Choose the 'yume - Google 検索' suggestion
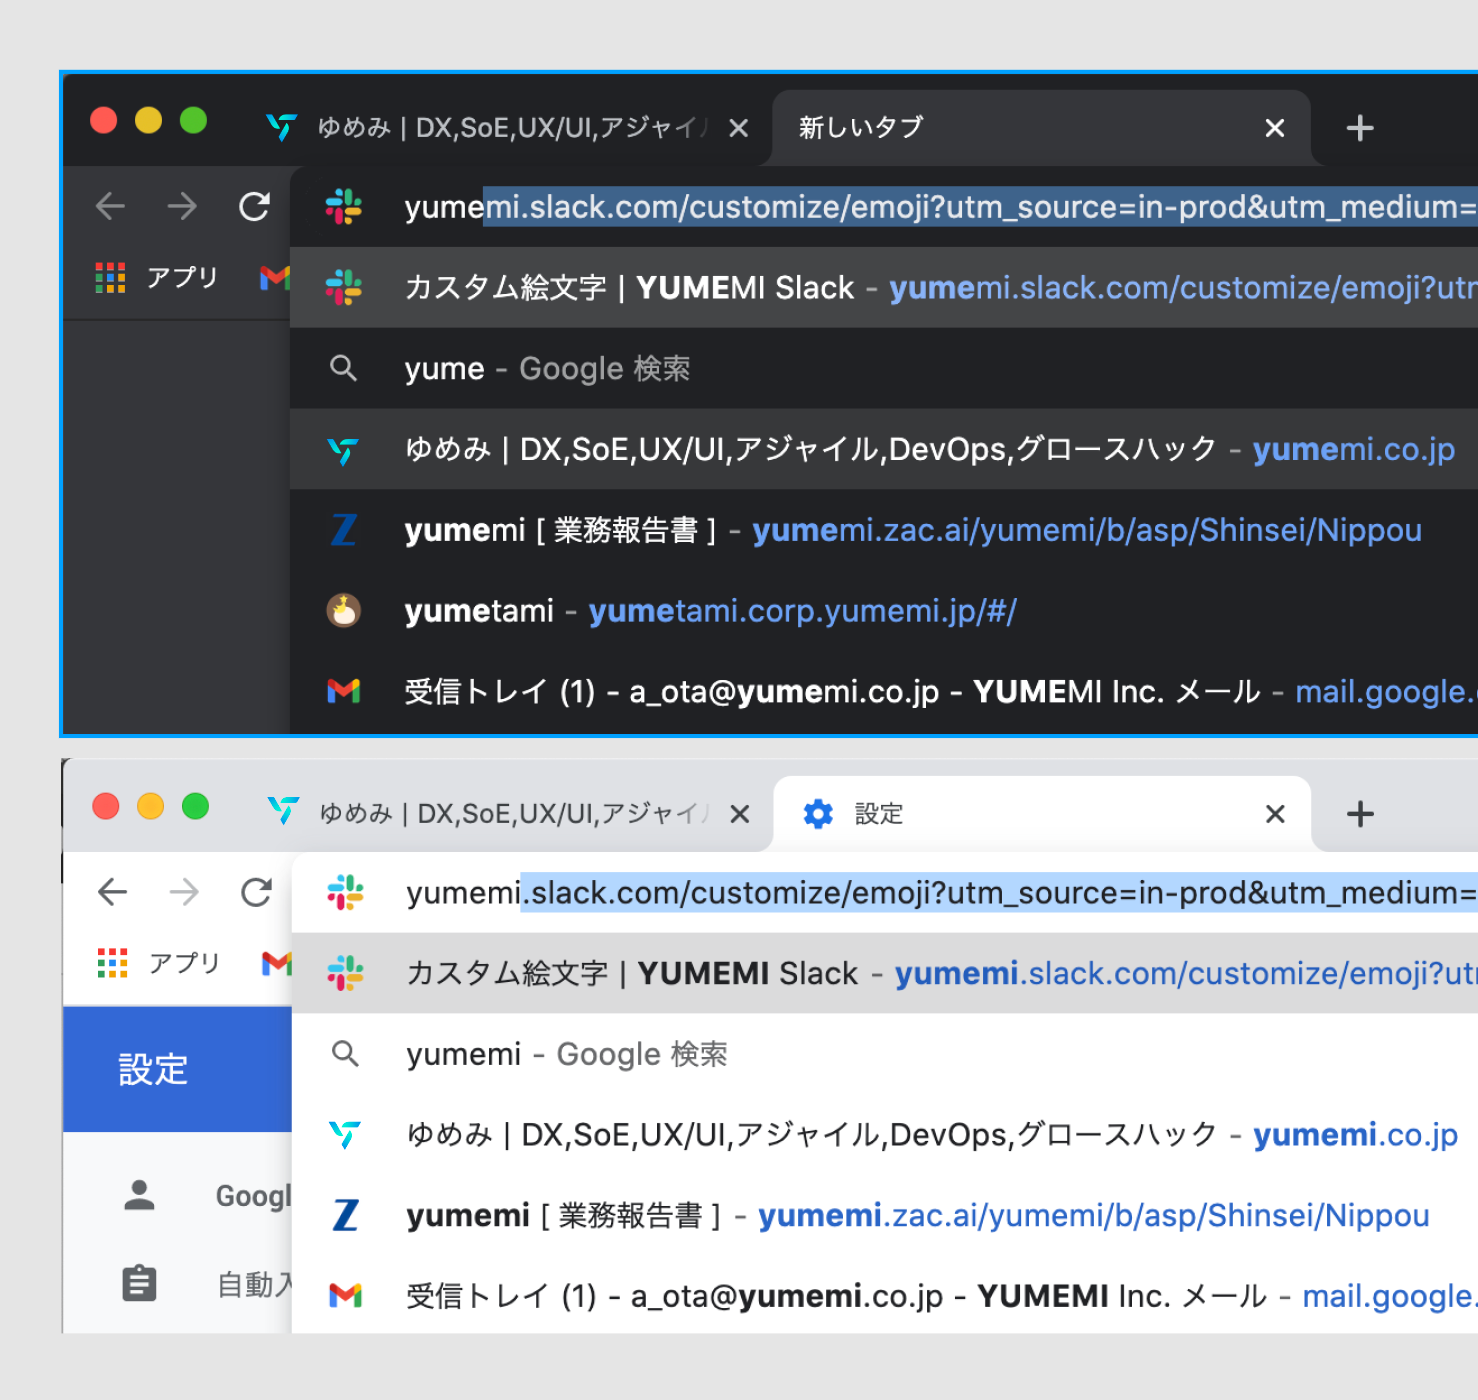Image resolution: width=1478 pixels, height=1400 pixels. pos(547,369)
